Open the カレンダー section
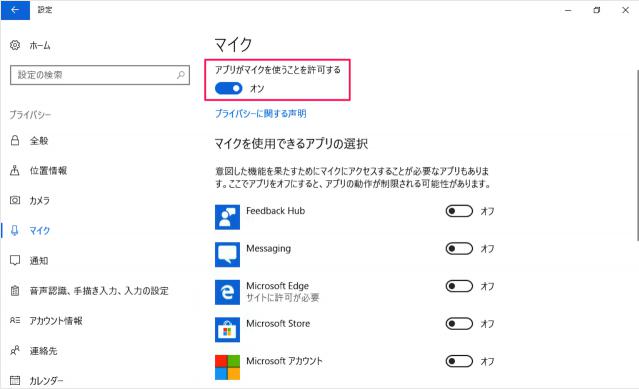The width and height of the screenshot is (639, 389). (x=46, y=381)
